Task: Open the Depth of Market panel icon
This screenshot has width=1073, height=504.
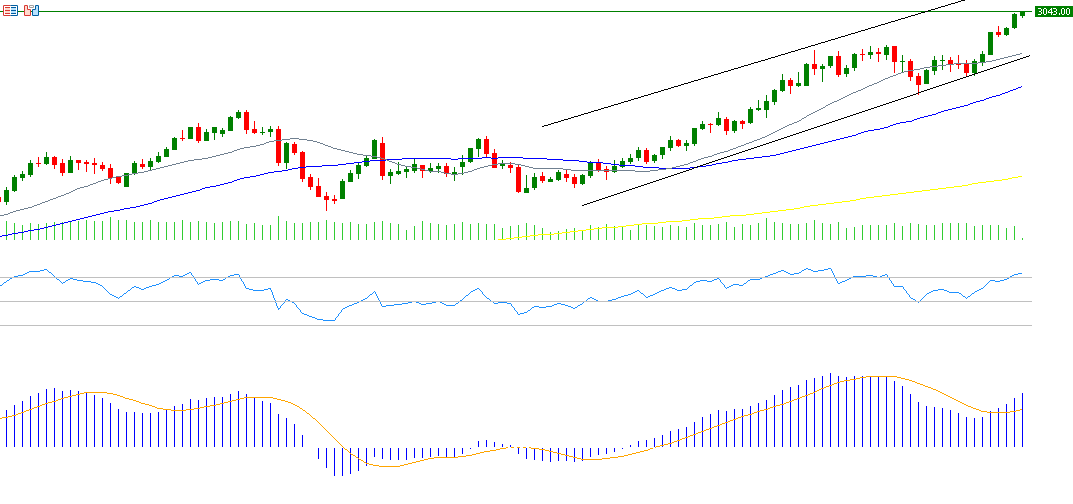Action: coord(9,10)
